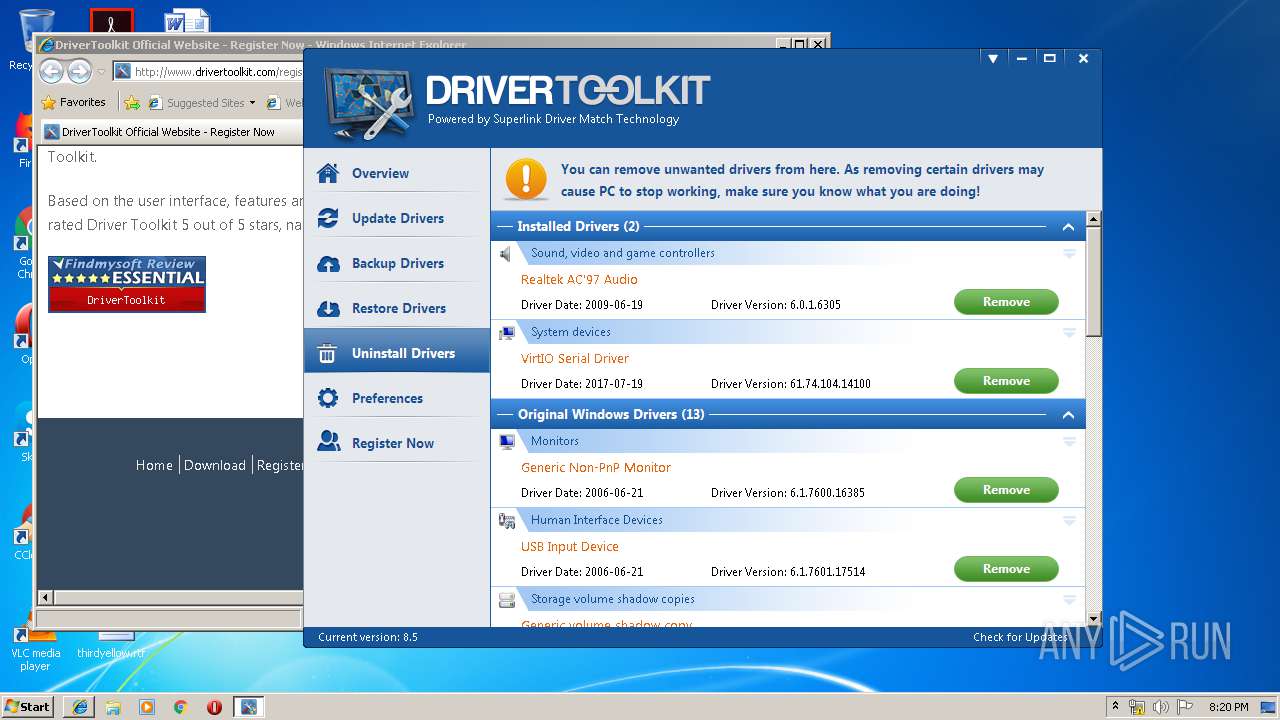Remove the Realtek AC'97 Audio driver
The image size is (1280, 720).
[1006, 302]
